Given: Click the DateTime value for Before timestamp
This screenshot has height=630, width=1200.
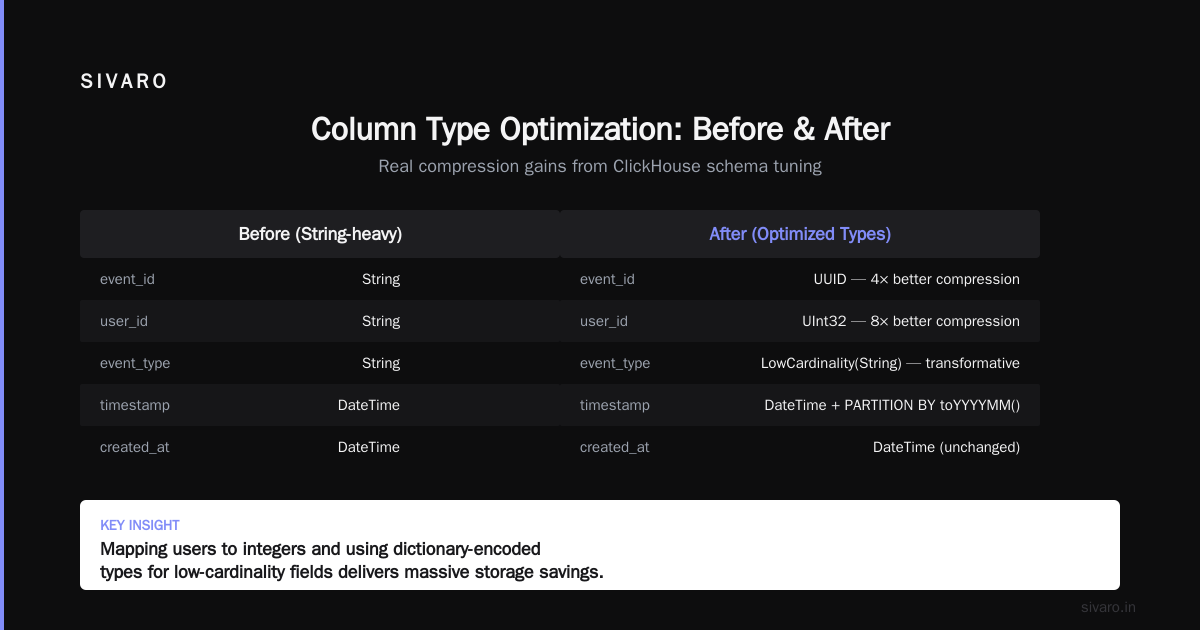Looking at the screenshot, I should 369,405.
